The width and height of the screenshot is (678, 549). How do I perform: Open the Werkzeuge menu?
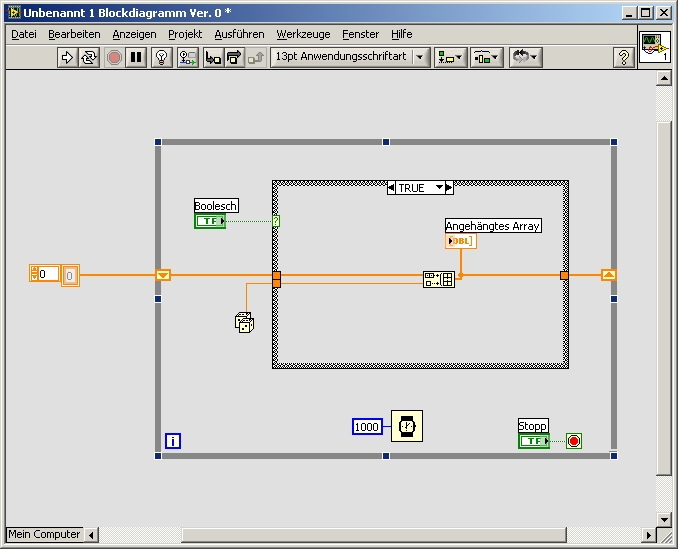[304, 34]
